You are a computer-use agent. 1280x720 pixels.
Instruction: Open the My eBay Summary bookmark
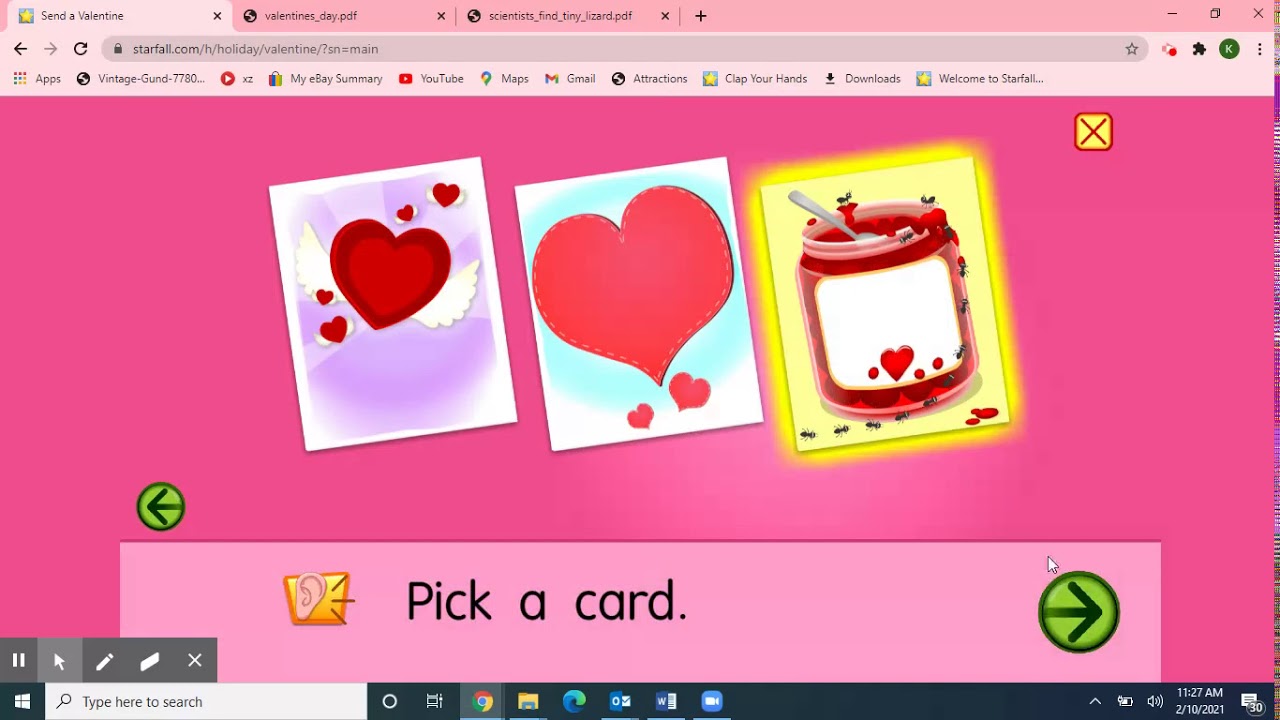pyautogui.click(x=325, y=79)
